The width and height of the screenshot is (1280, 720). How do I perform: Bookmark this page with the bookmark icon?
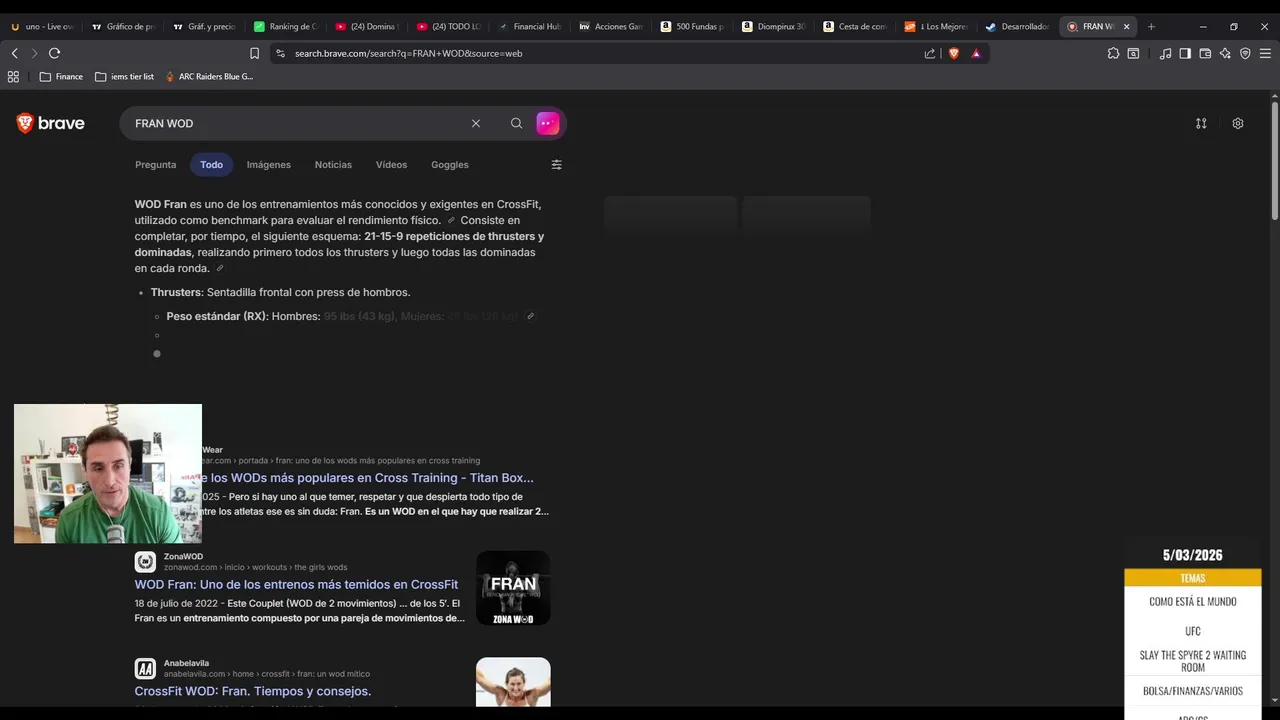pos(254,53)
